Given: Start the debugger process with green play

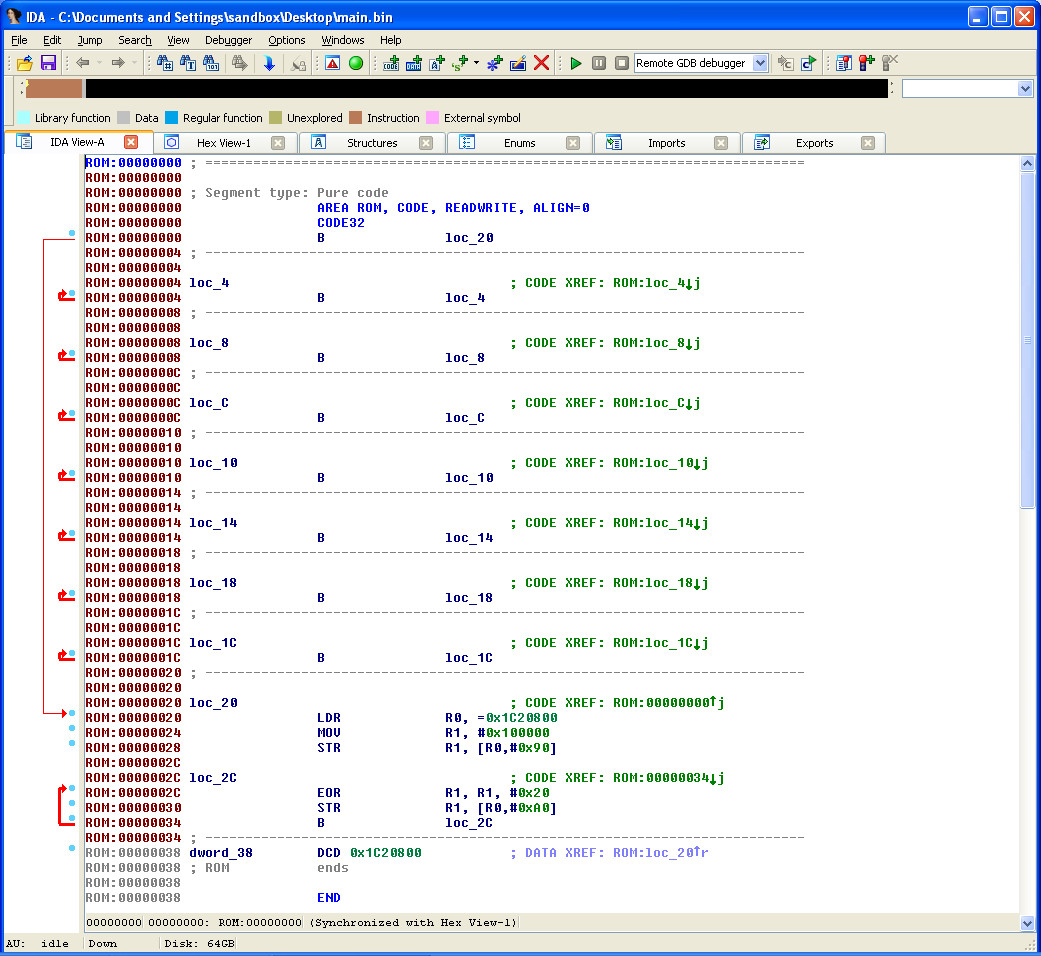Looking at the screenshot, I should [576, 63].
